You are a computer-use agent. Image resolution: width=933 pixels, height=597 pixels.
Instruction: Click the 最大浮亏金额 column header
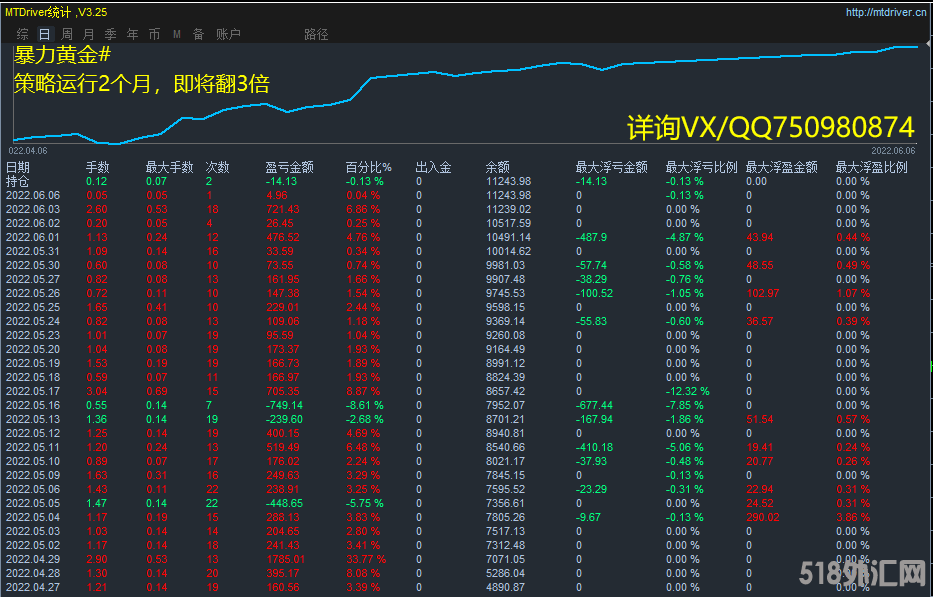[611, 168]
